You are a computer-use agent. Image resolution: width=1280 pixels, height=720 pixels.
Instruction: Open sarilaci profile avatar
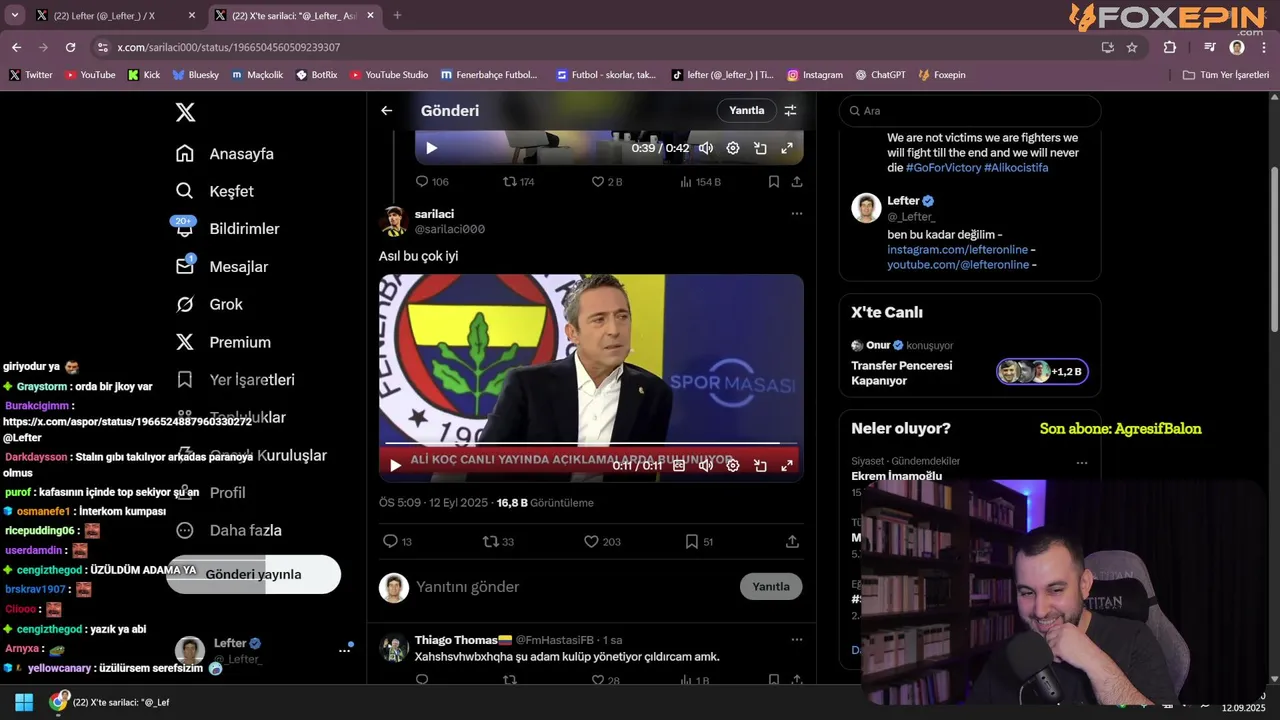coord(394,221)
